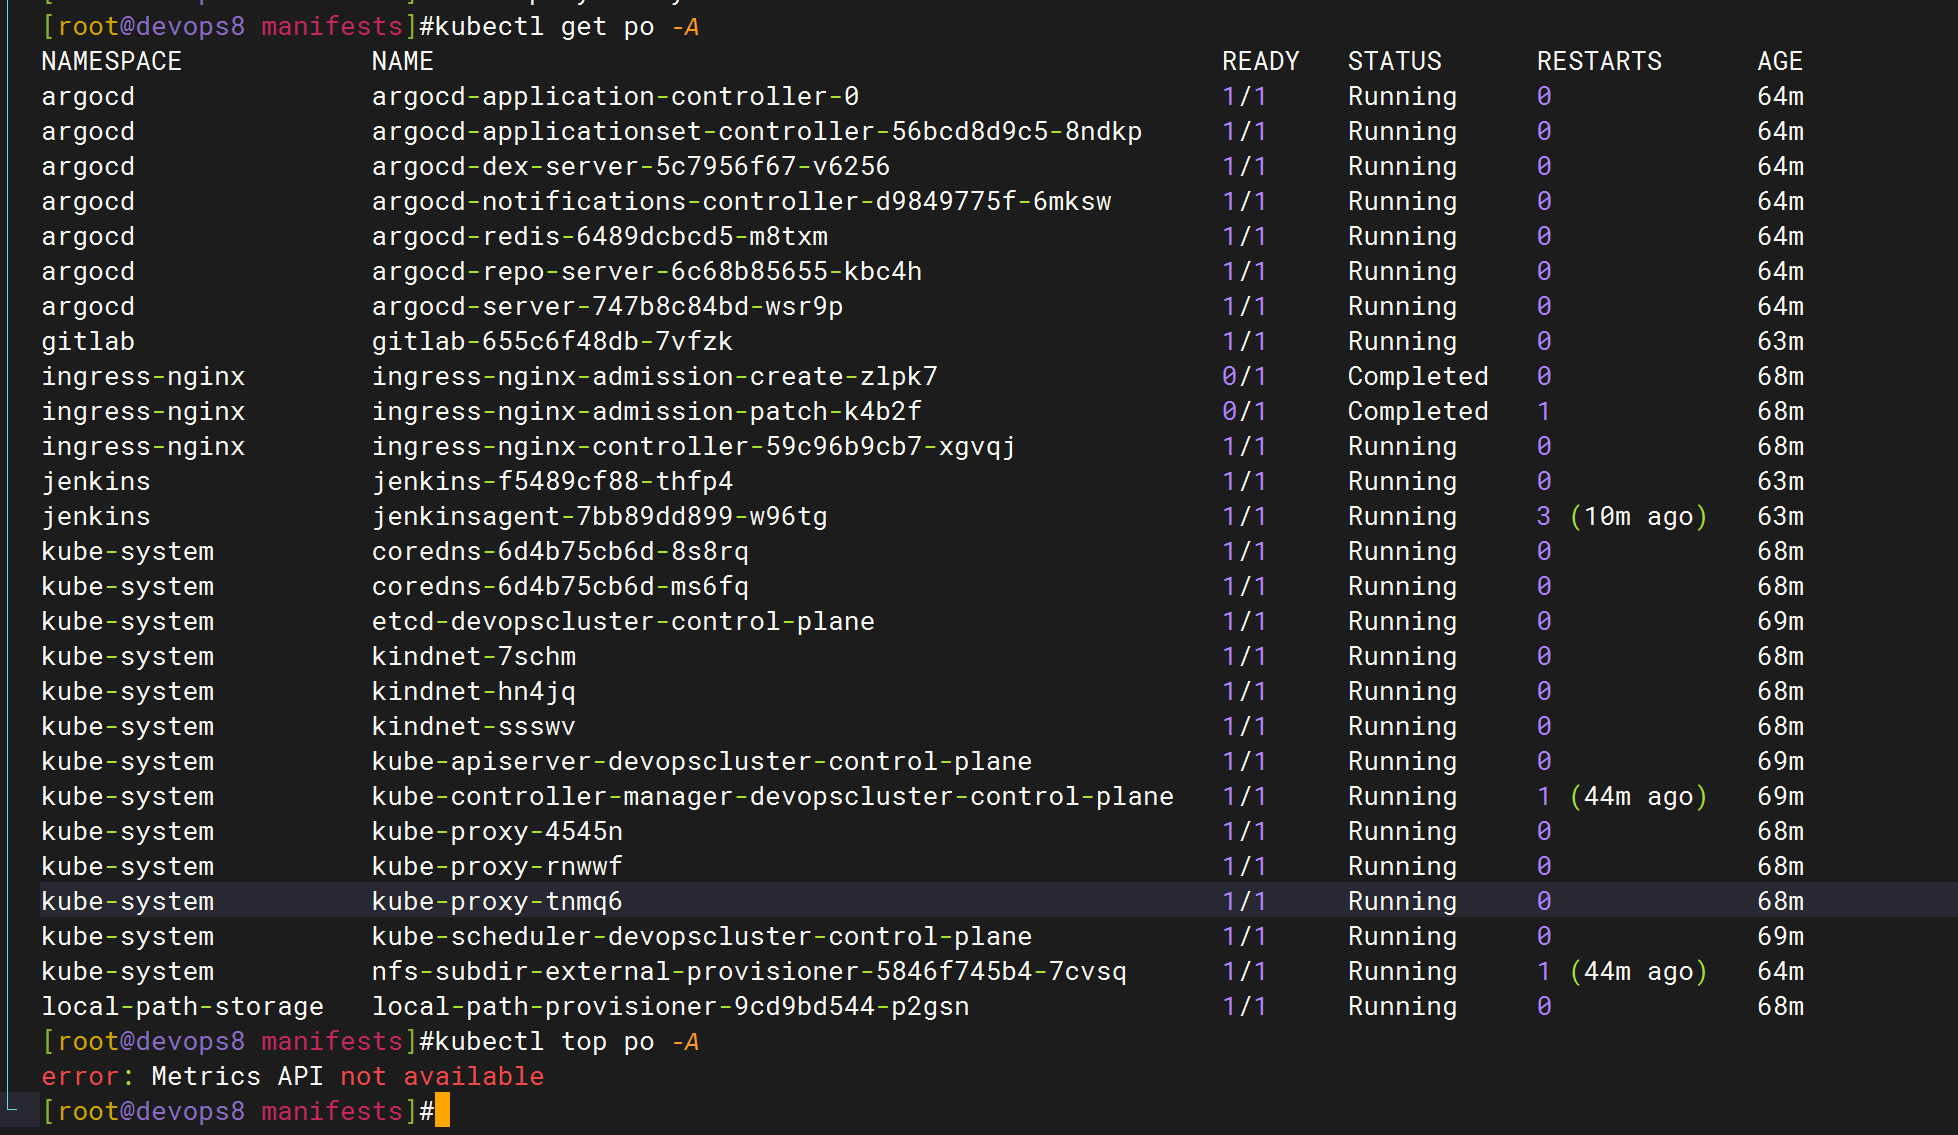Click restart count 1 for admission-patch row
Viewport: 1958px width, 1135px height.
tap(1544, 411)
